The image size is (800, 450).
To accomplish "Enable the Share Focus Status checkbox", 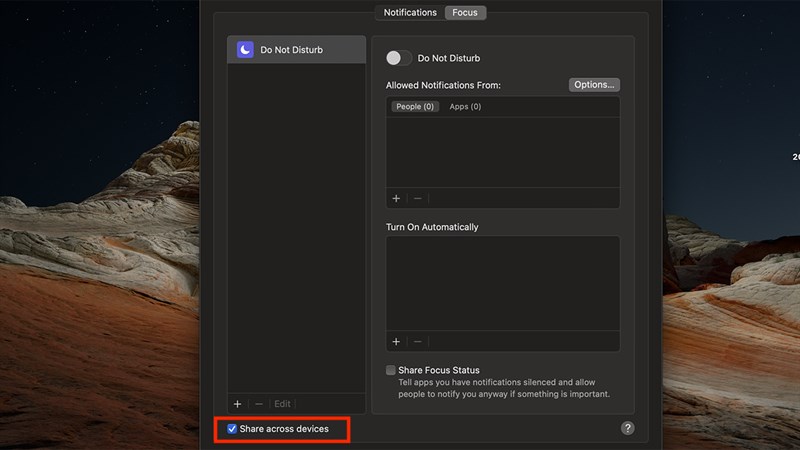I will [x=392, y=370].
